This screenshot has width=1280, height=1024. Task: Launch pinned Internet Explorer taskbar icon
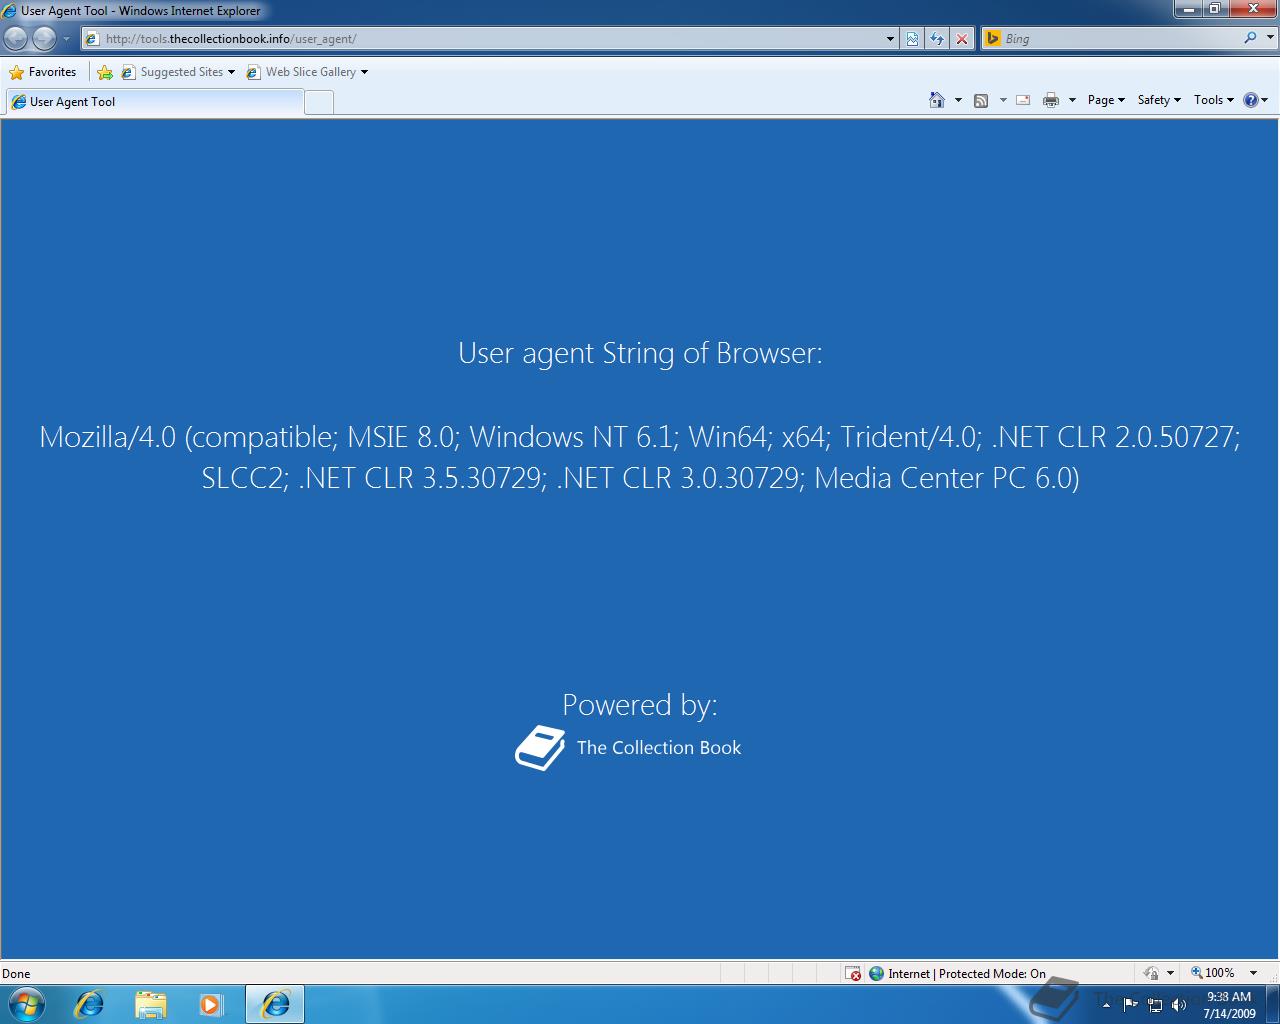90,1004
